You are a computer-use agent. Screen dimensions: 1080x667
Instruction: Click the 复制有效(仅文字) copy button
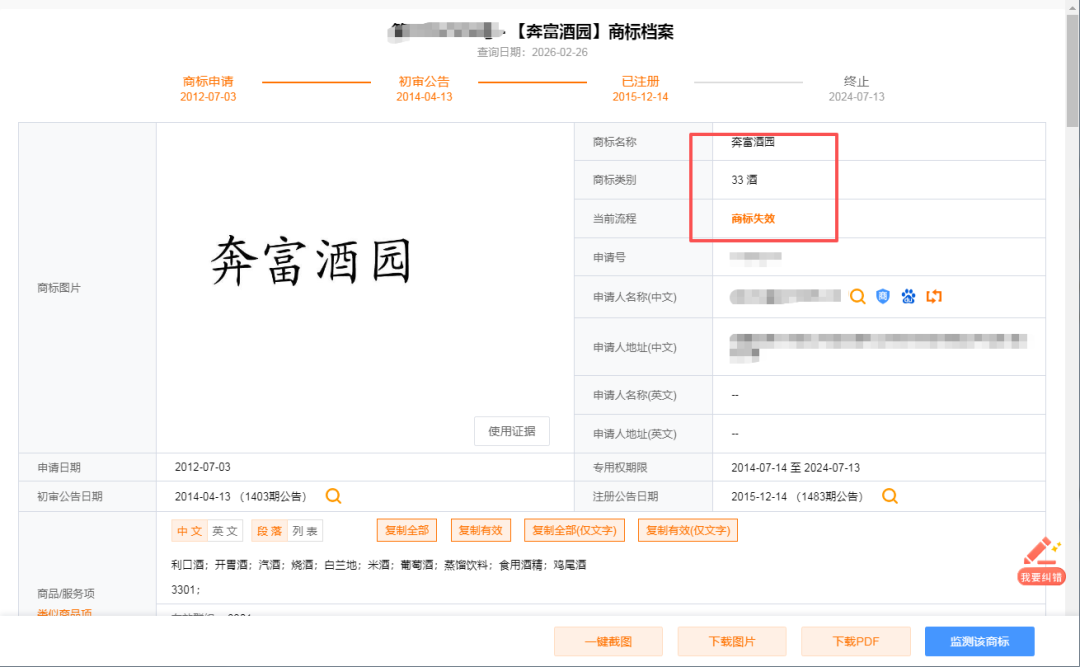tap(687, 530)
